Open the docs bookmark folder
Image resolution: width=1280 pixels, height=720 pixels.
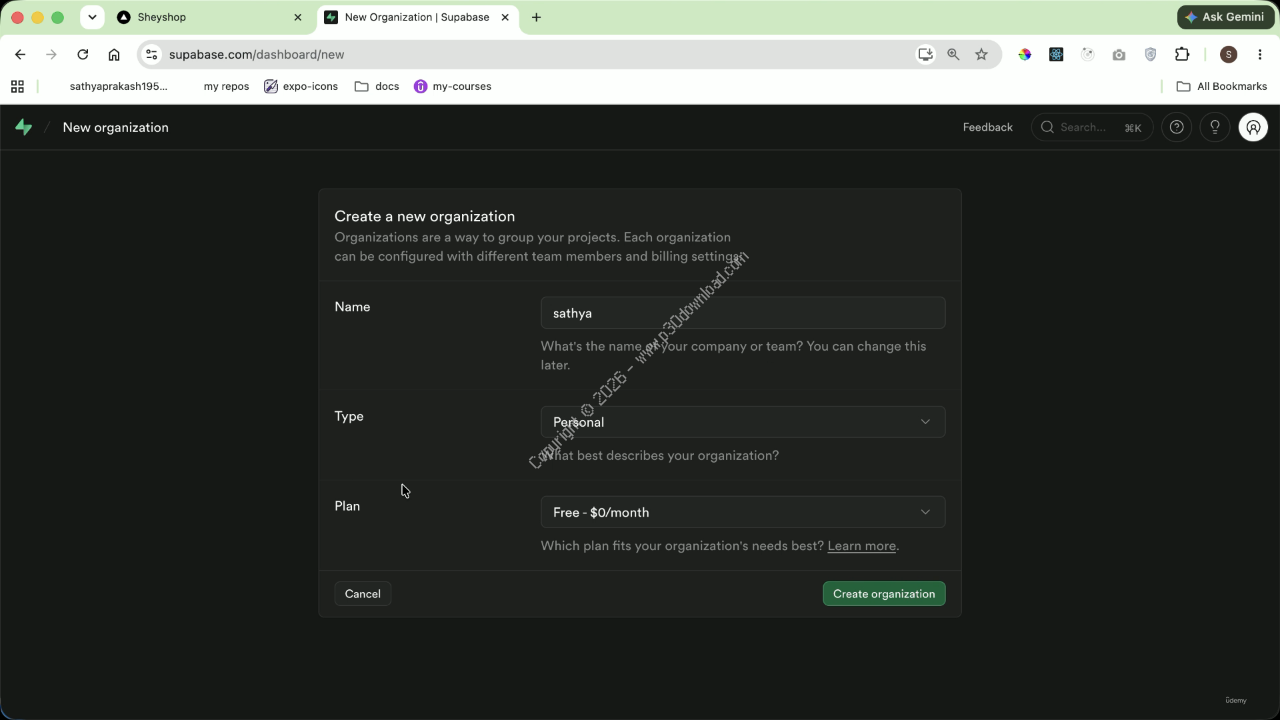click(377, 87)
